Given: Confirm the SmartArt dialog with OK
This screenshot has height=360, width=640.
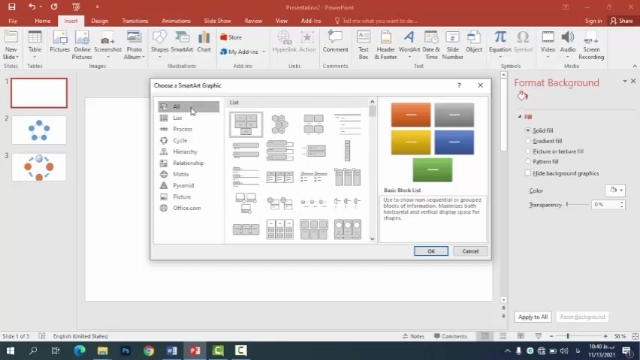Looking at the screenshot, I should click(x=431, y=251).
